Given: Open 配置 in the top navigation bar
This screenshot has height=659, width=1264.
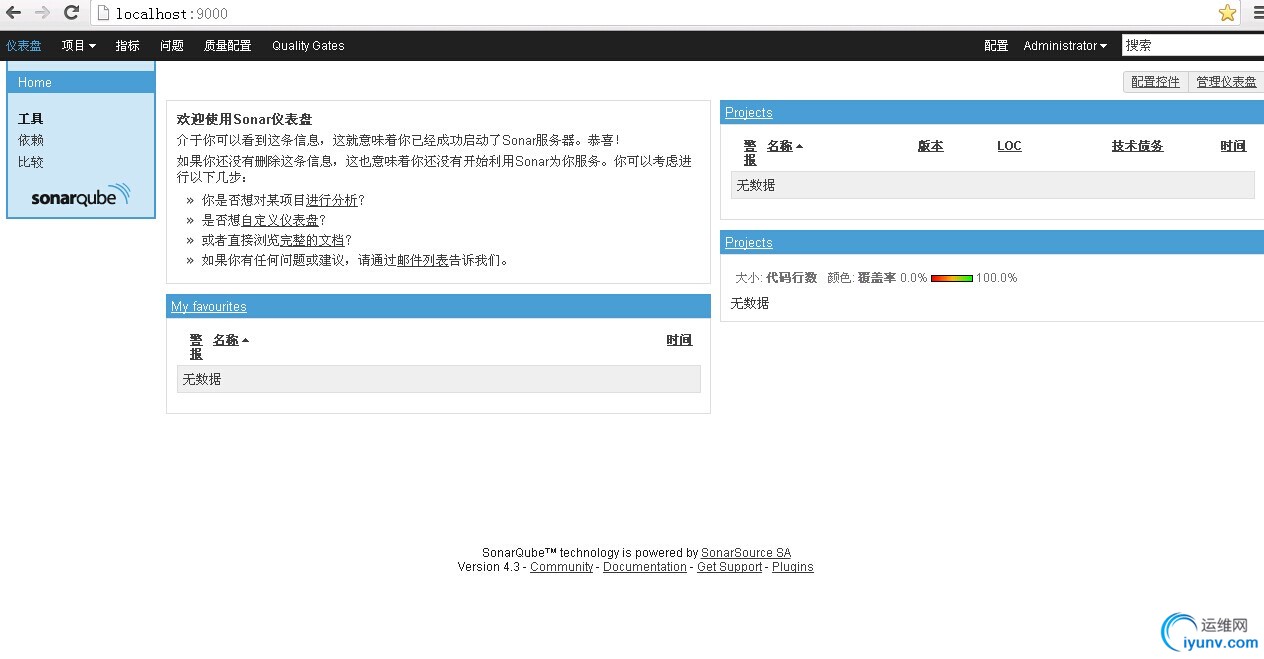Looking at the screenshot, I should pyautogui.click(x=996, y=45).
